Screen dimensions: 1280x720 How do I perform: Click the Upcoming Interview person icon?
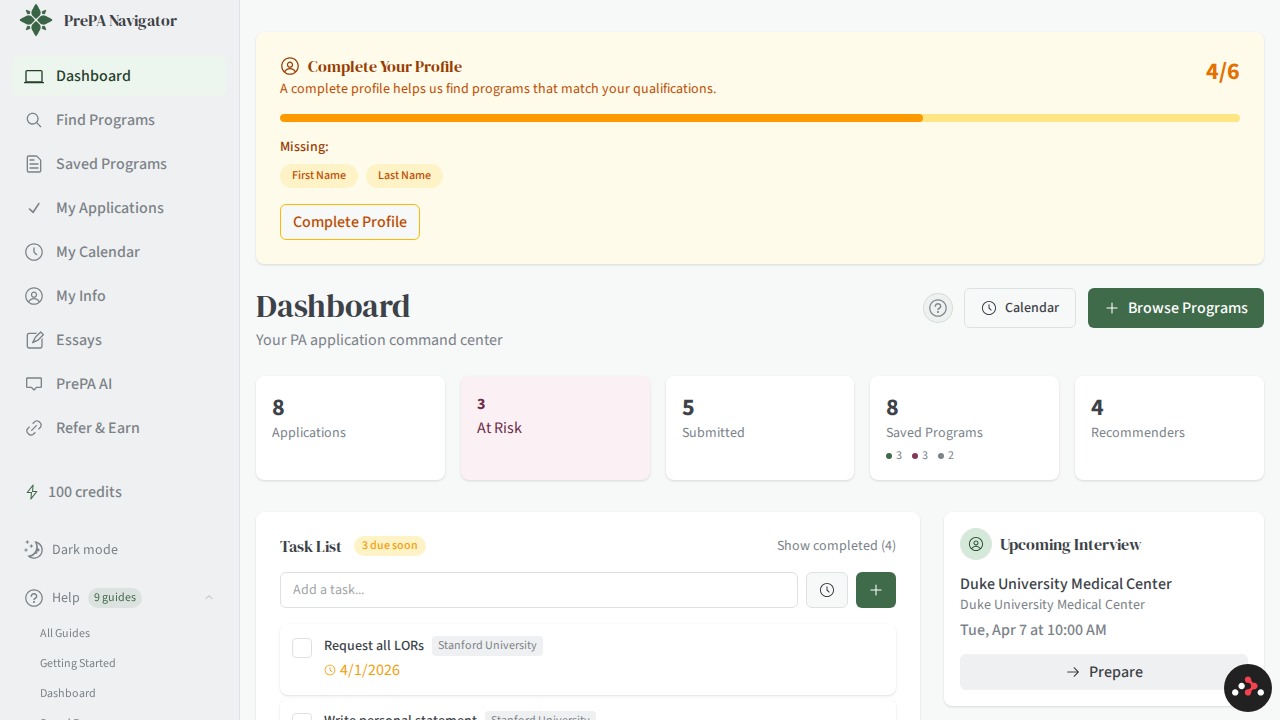coord(976,544)
